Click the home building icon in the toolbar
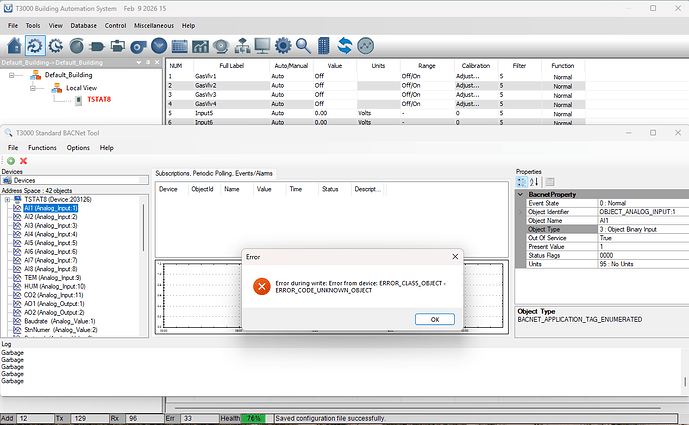This screenshot has width=689, height=425. (13, 45)
